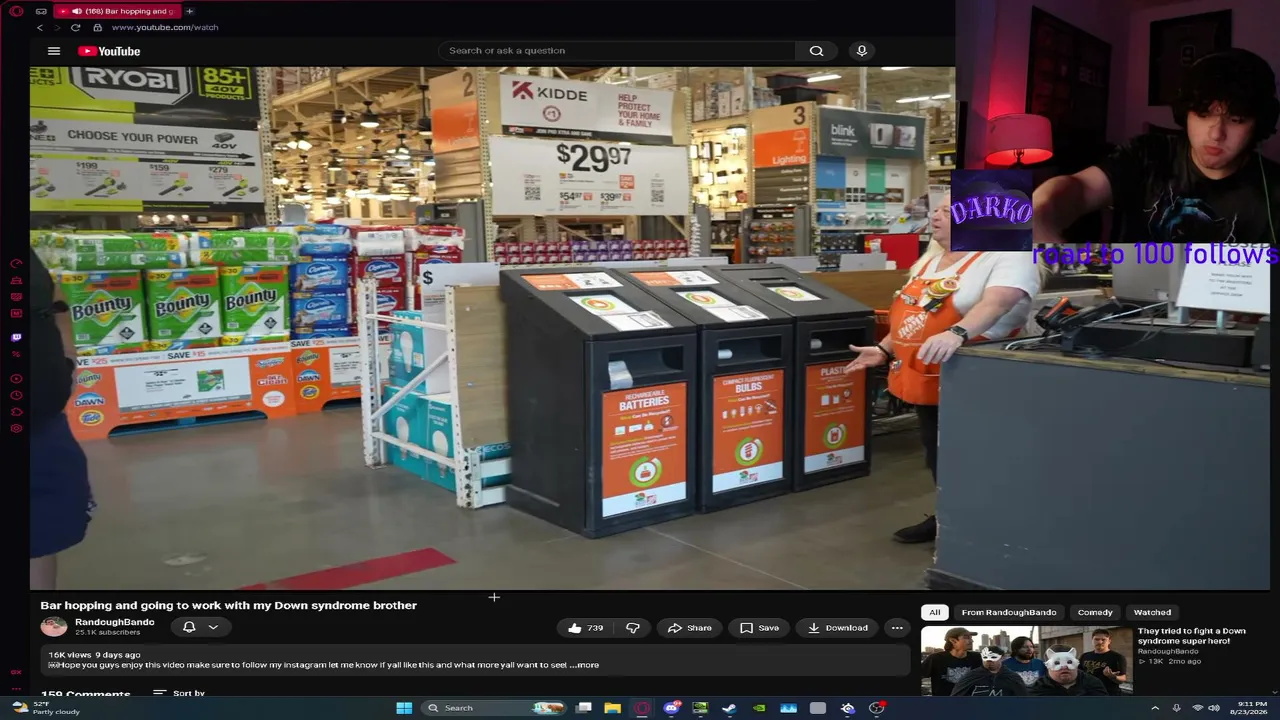Screen dimensions: 1280x720
Task: Start voice search with the microphone
Action: coord(862,51)
